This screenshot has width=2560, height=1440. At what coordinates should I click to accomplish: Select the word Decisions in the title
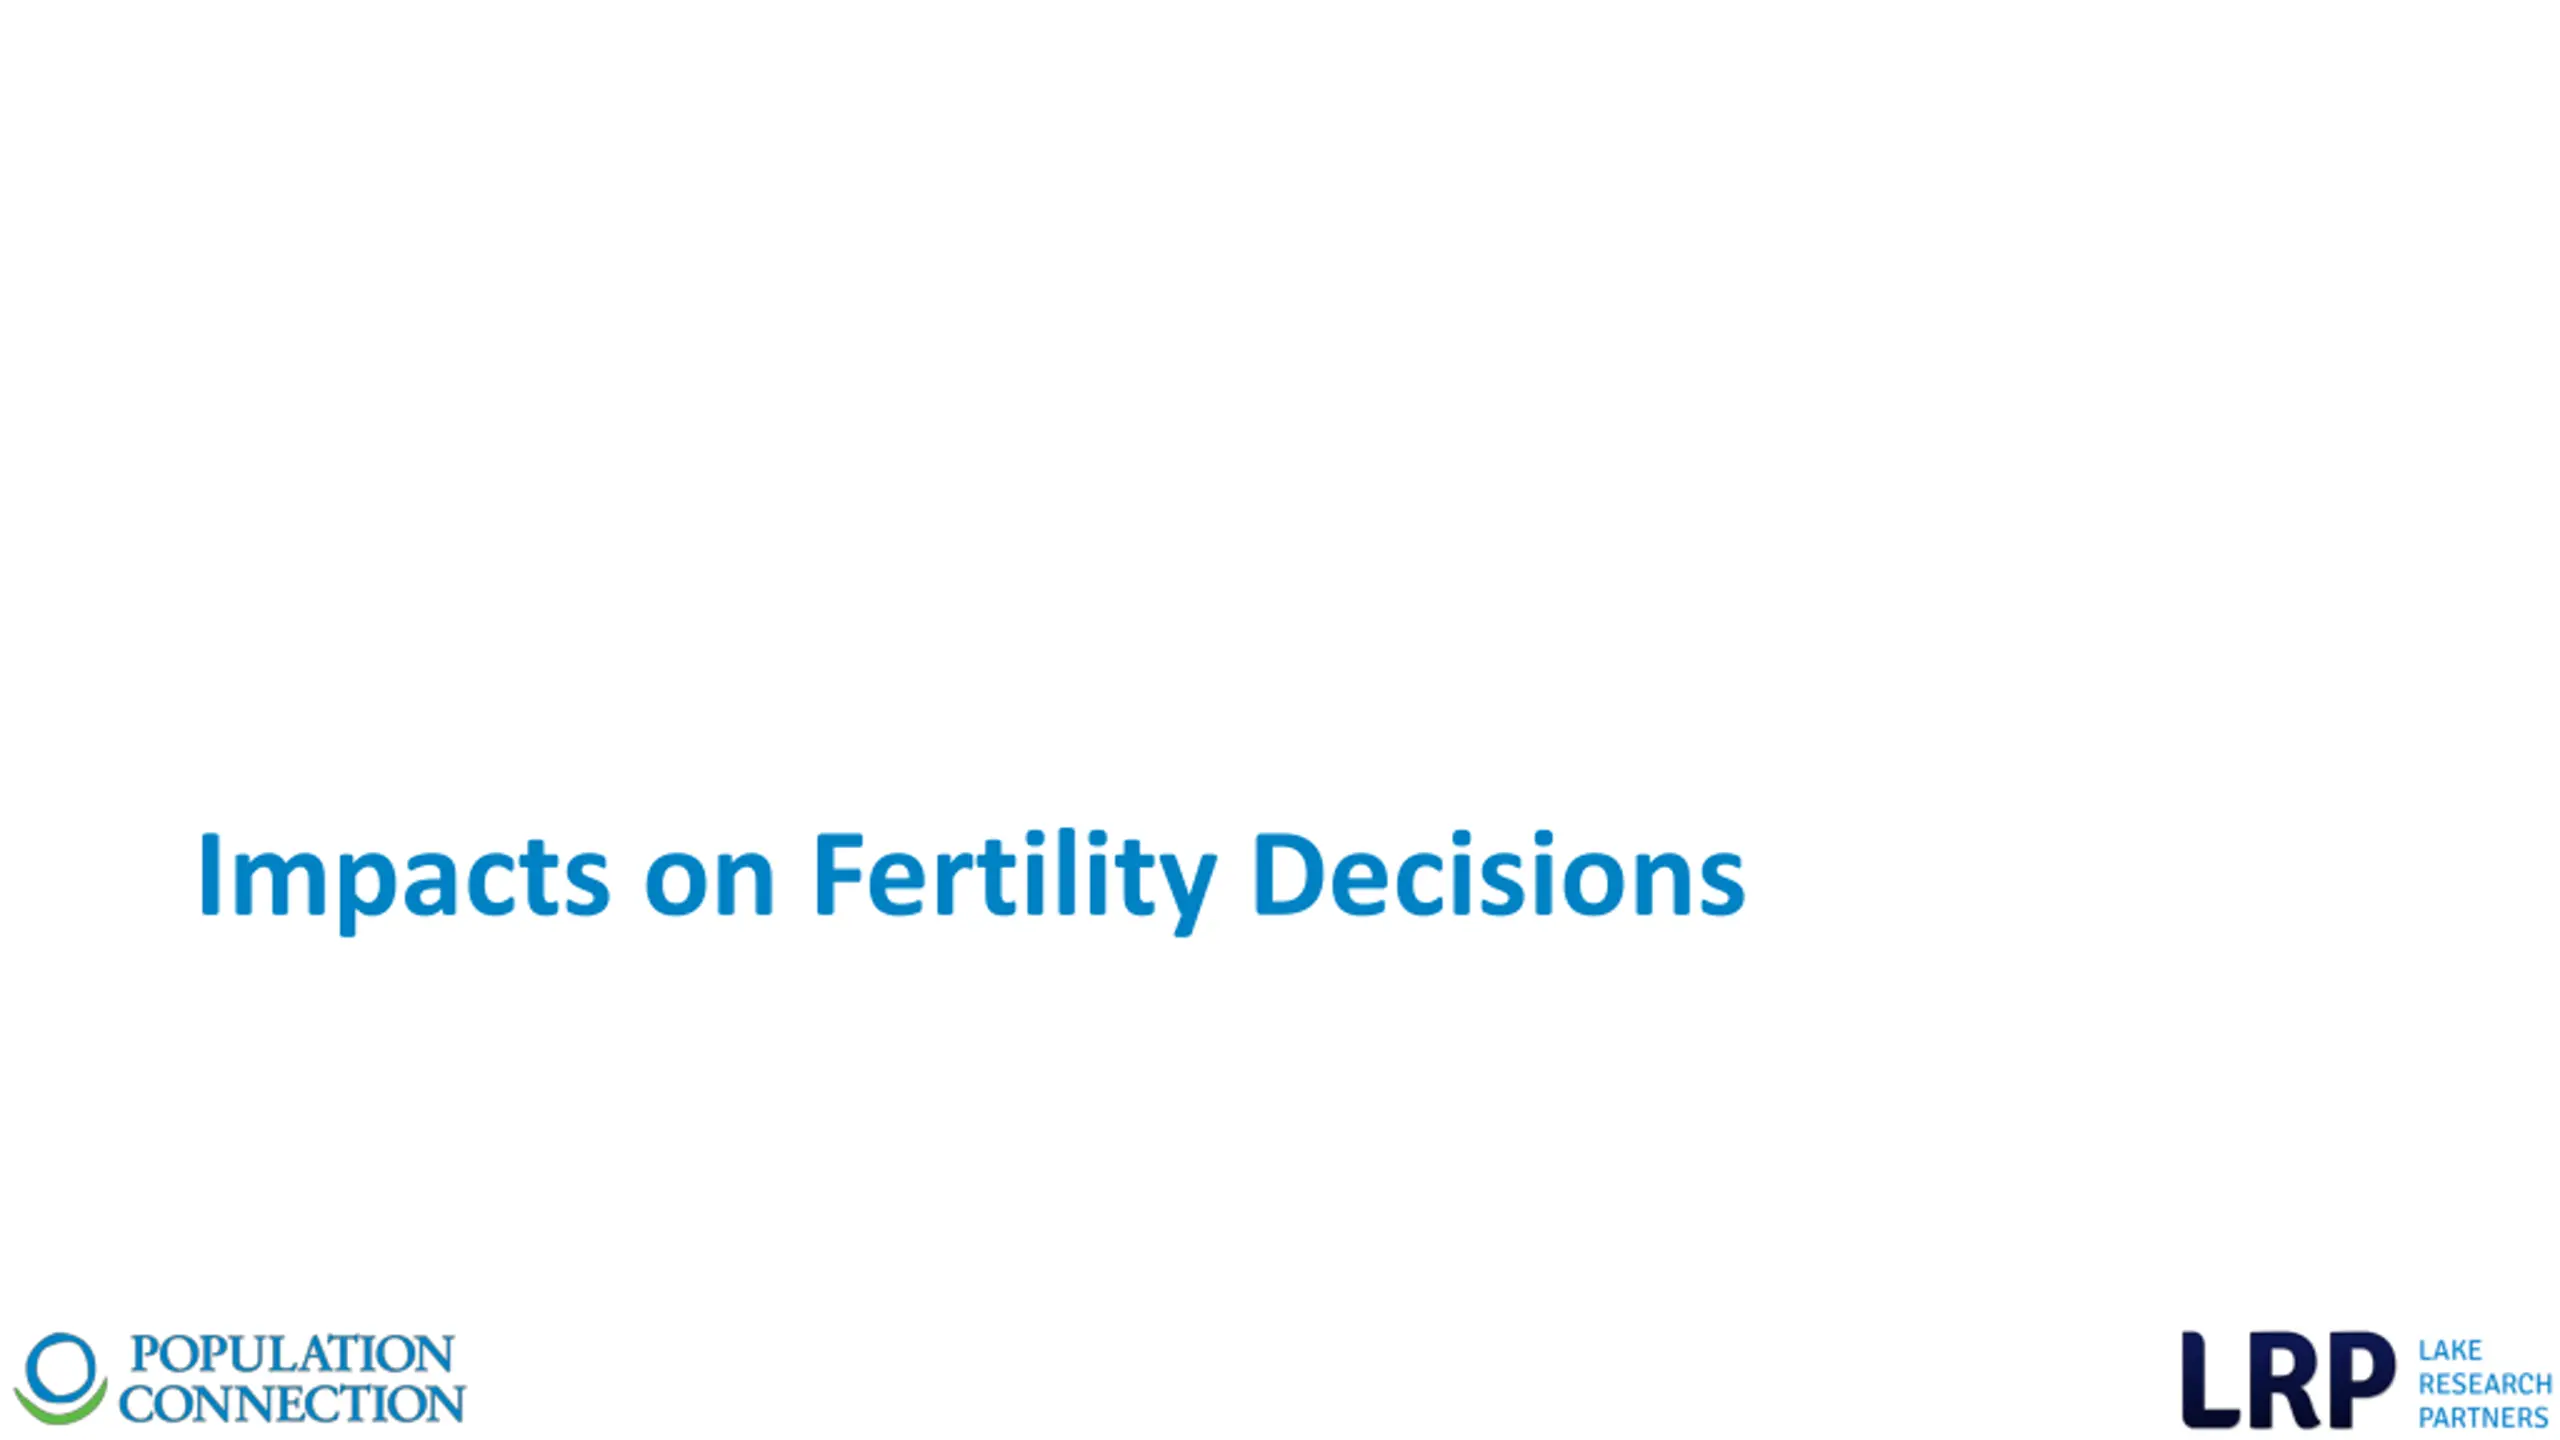[1500, 874]
